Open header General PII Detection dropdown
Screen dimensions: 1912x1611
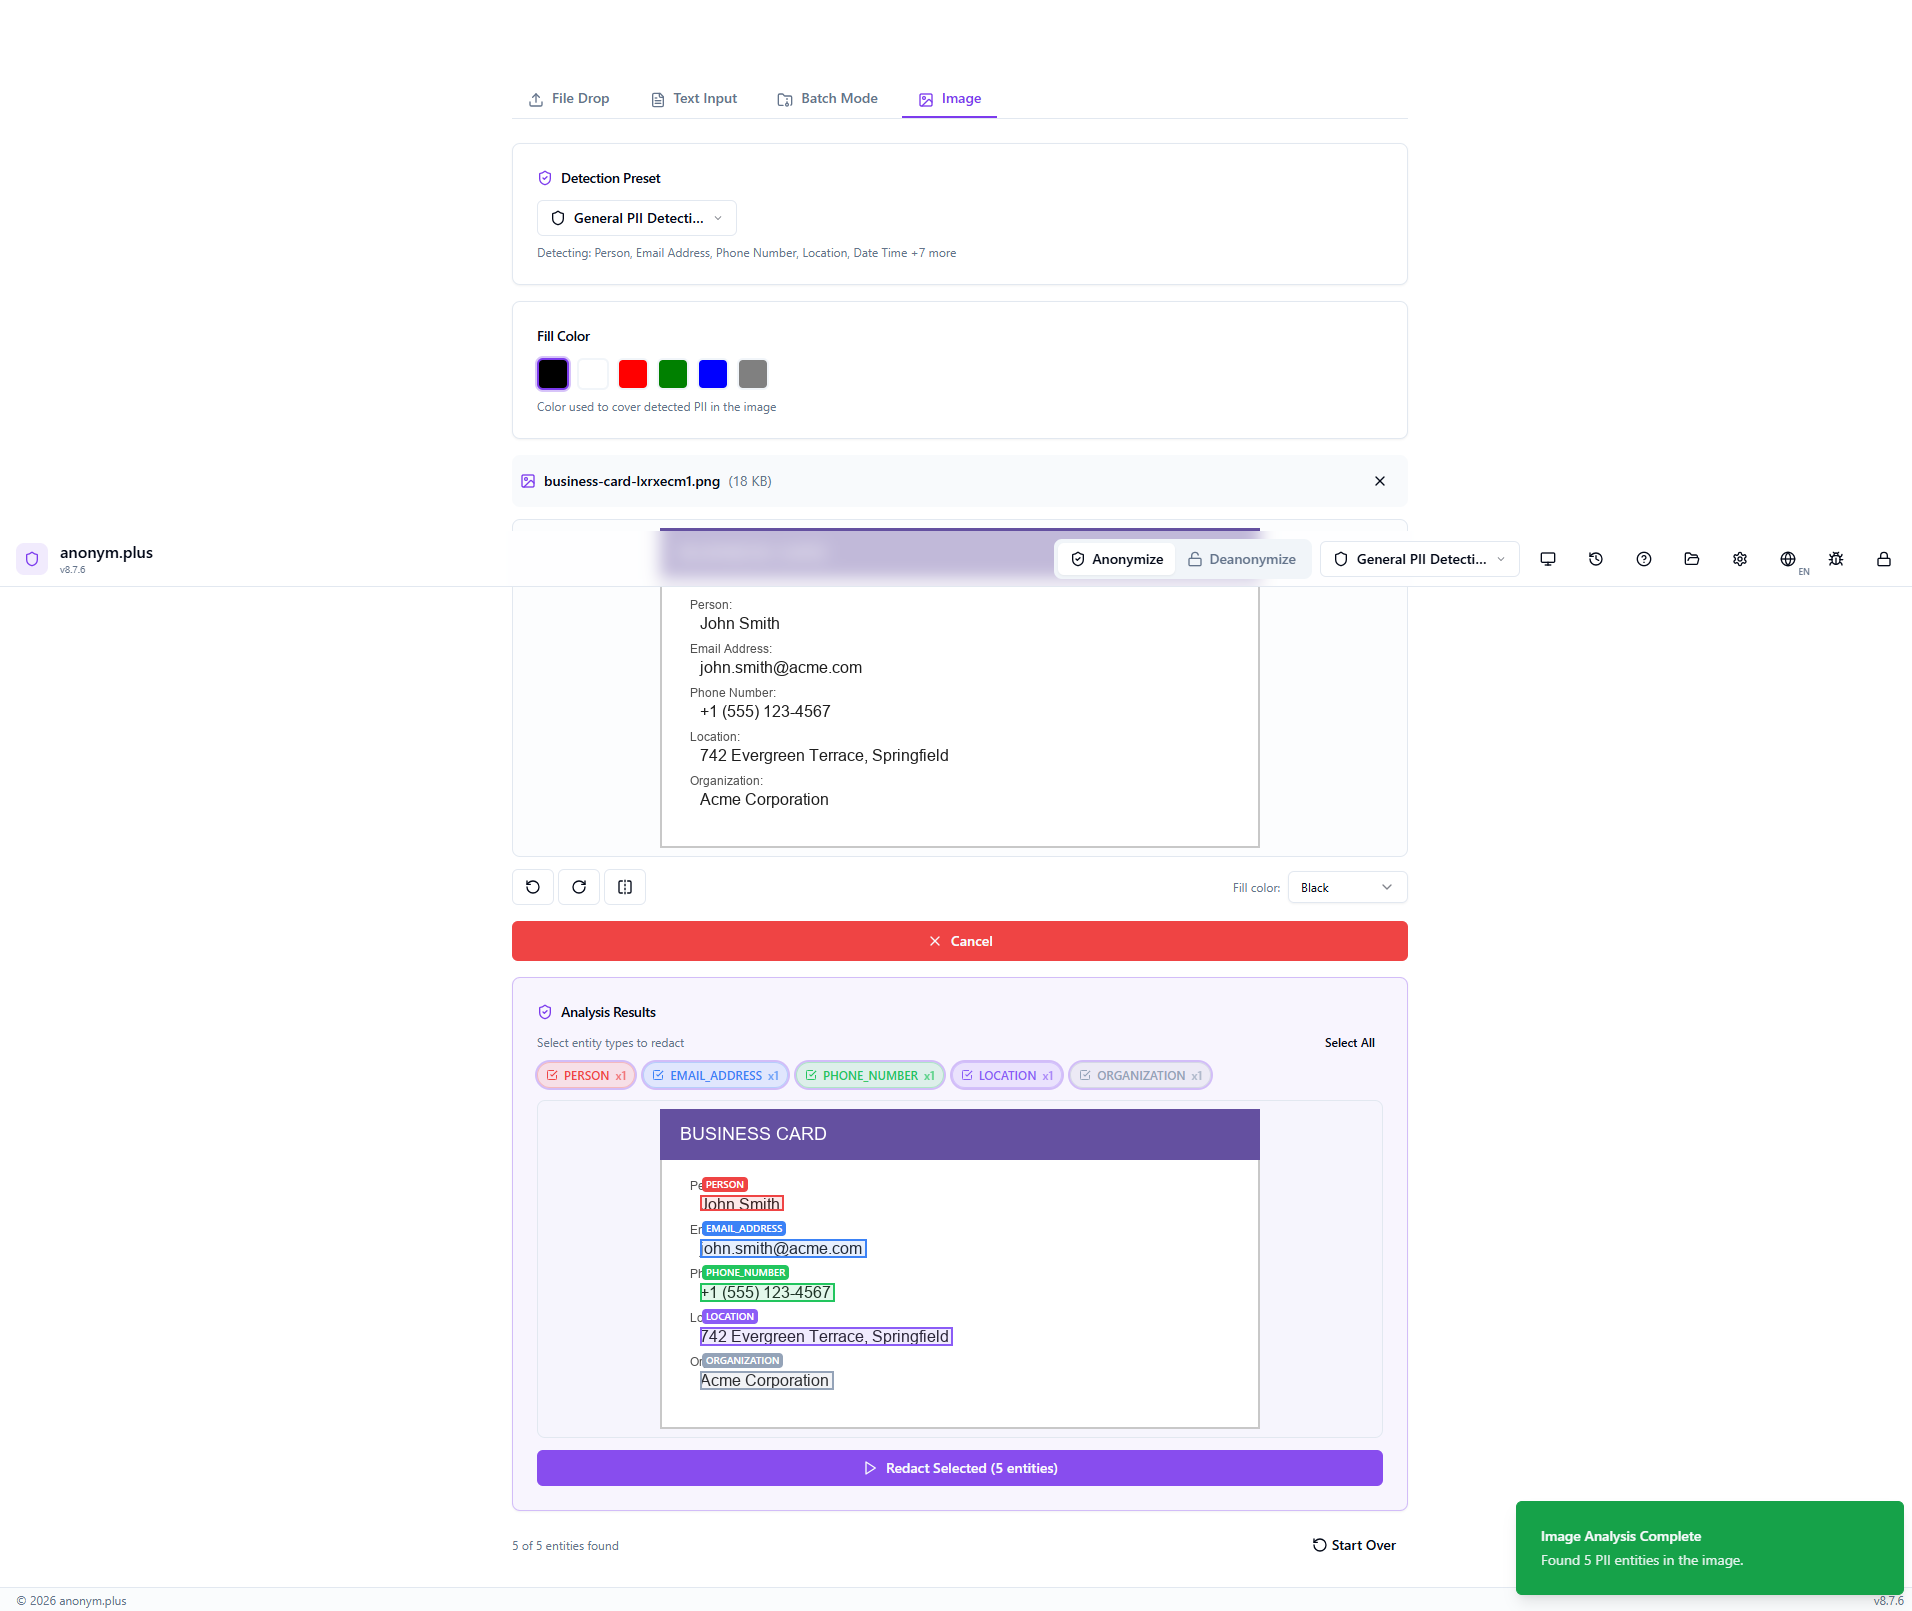[1419, 559]
